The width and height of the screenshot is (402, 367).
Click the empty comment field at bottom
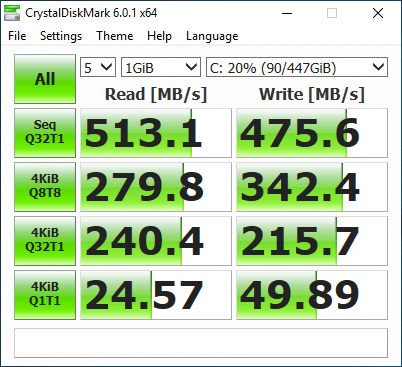[201, 343]
